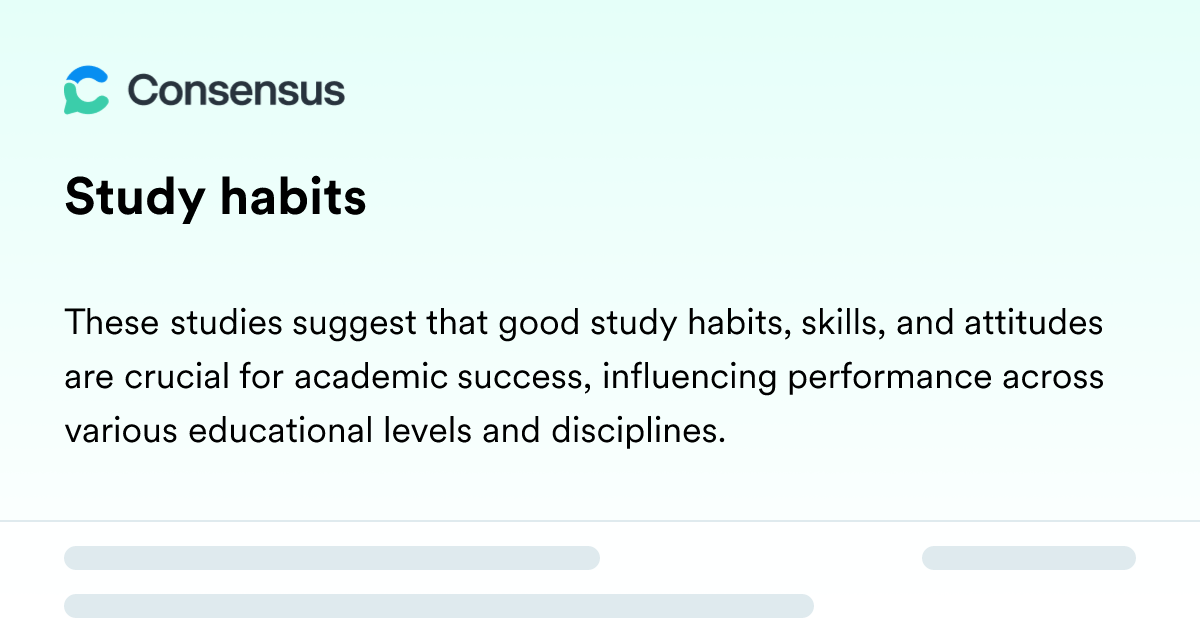Click the word "Study" in the title
The width and height of the screenshot is (1200, 630).
132,199
